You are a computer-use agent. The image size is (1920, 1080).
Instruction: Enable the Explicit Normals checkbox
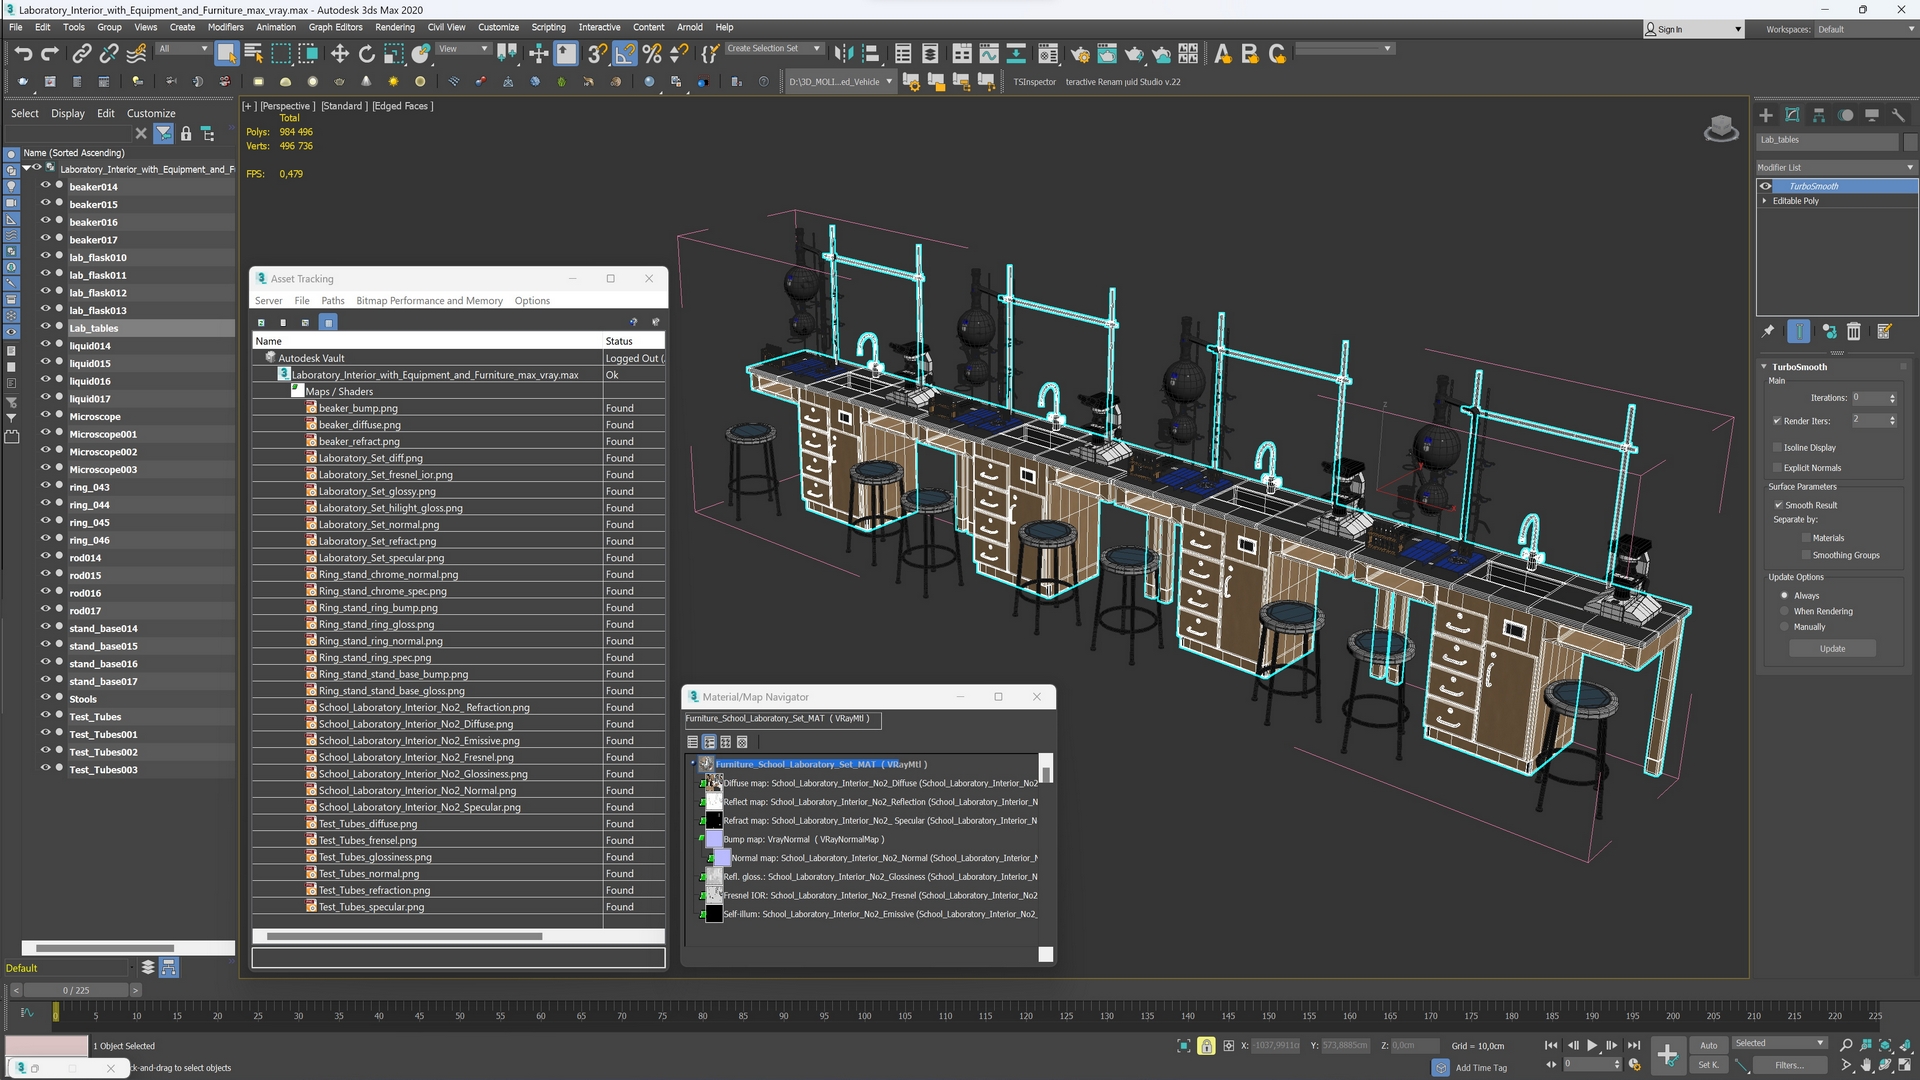1777,468
